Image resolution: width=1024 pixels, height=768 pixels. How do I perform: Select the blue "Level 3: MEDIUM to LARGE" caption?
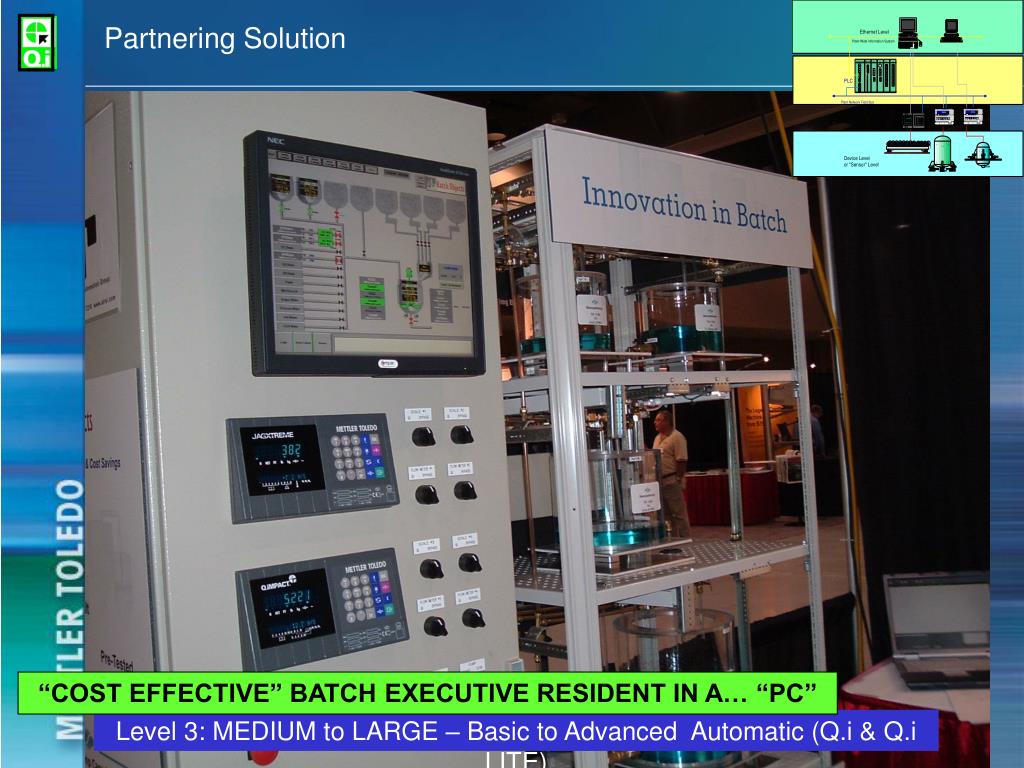point(516,731)
